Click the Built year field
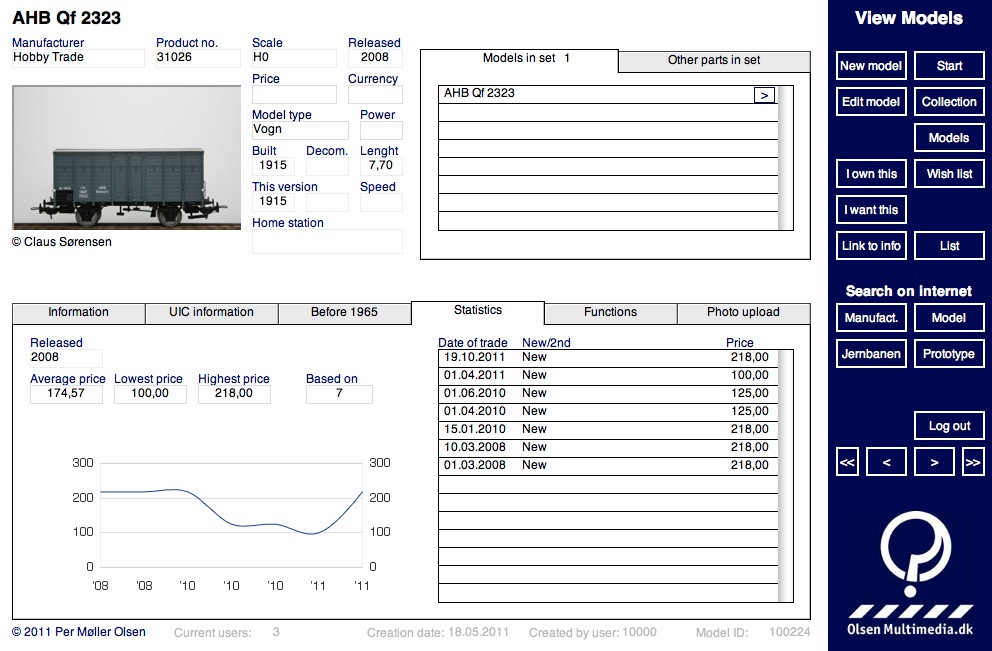 273,166
